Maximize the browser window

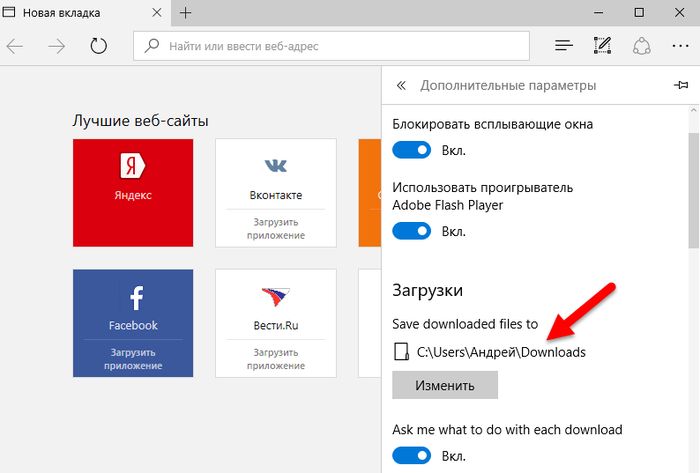click(x=639, y=12)
